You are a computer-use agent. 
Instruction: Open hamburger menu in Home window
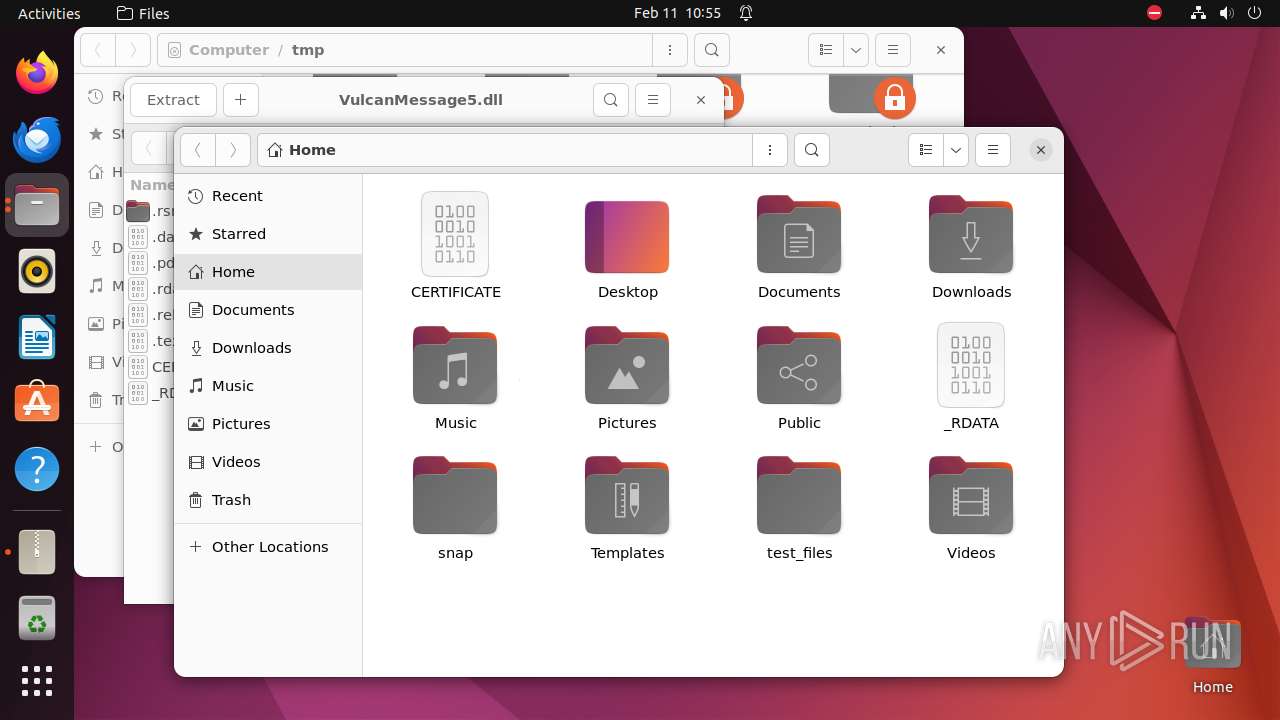coord(993,150)
